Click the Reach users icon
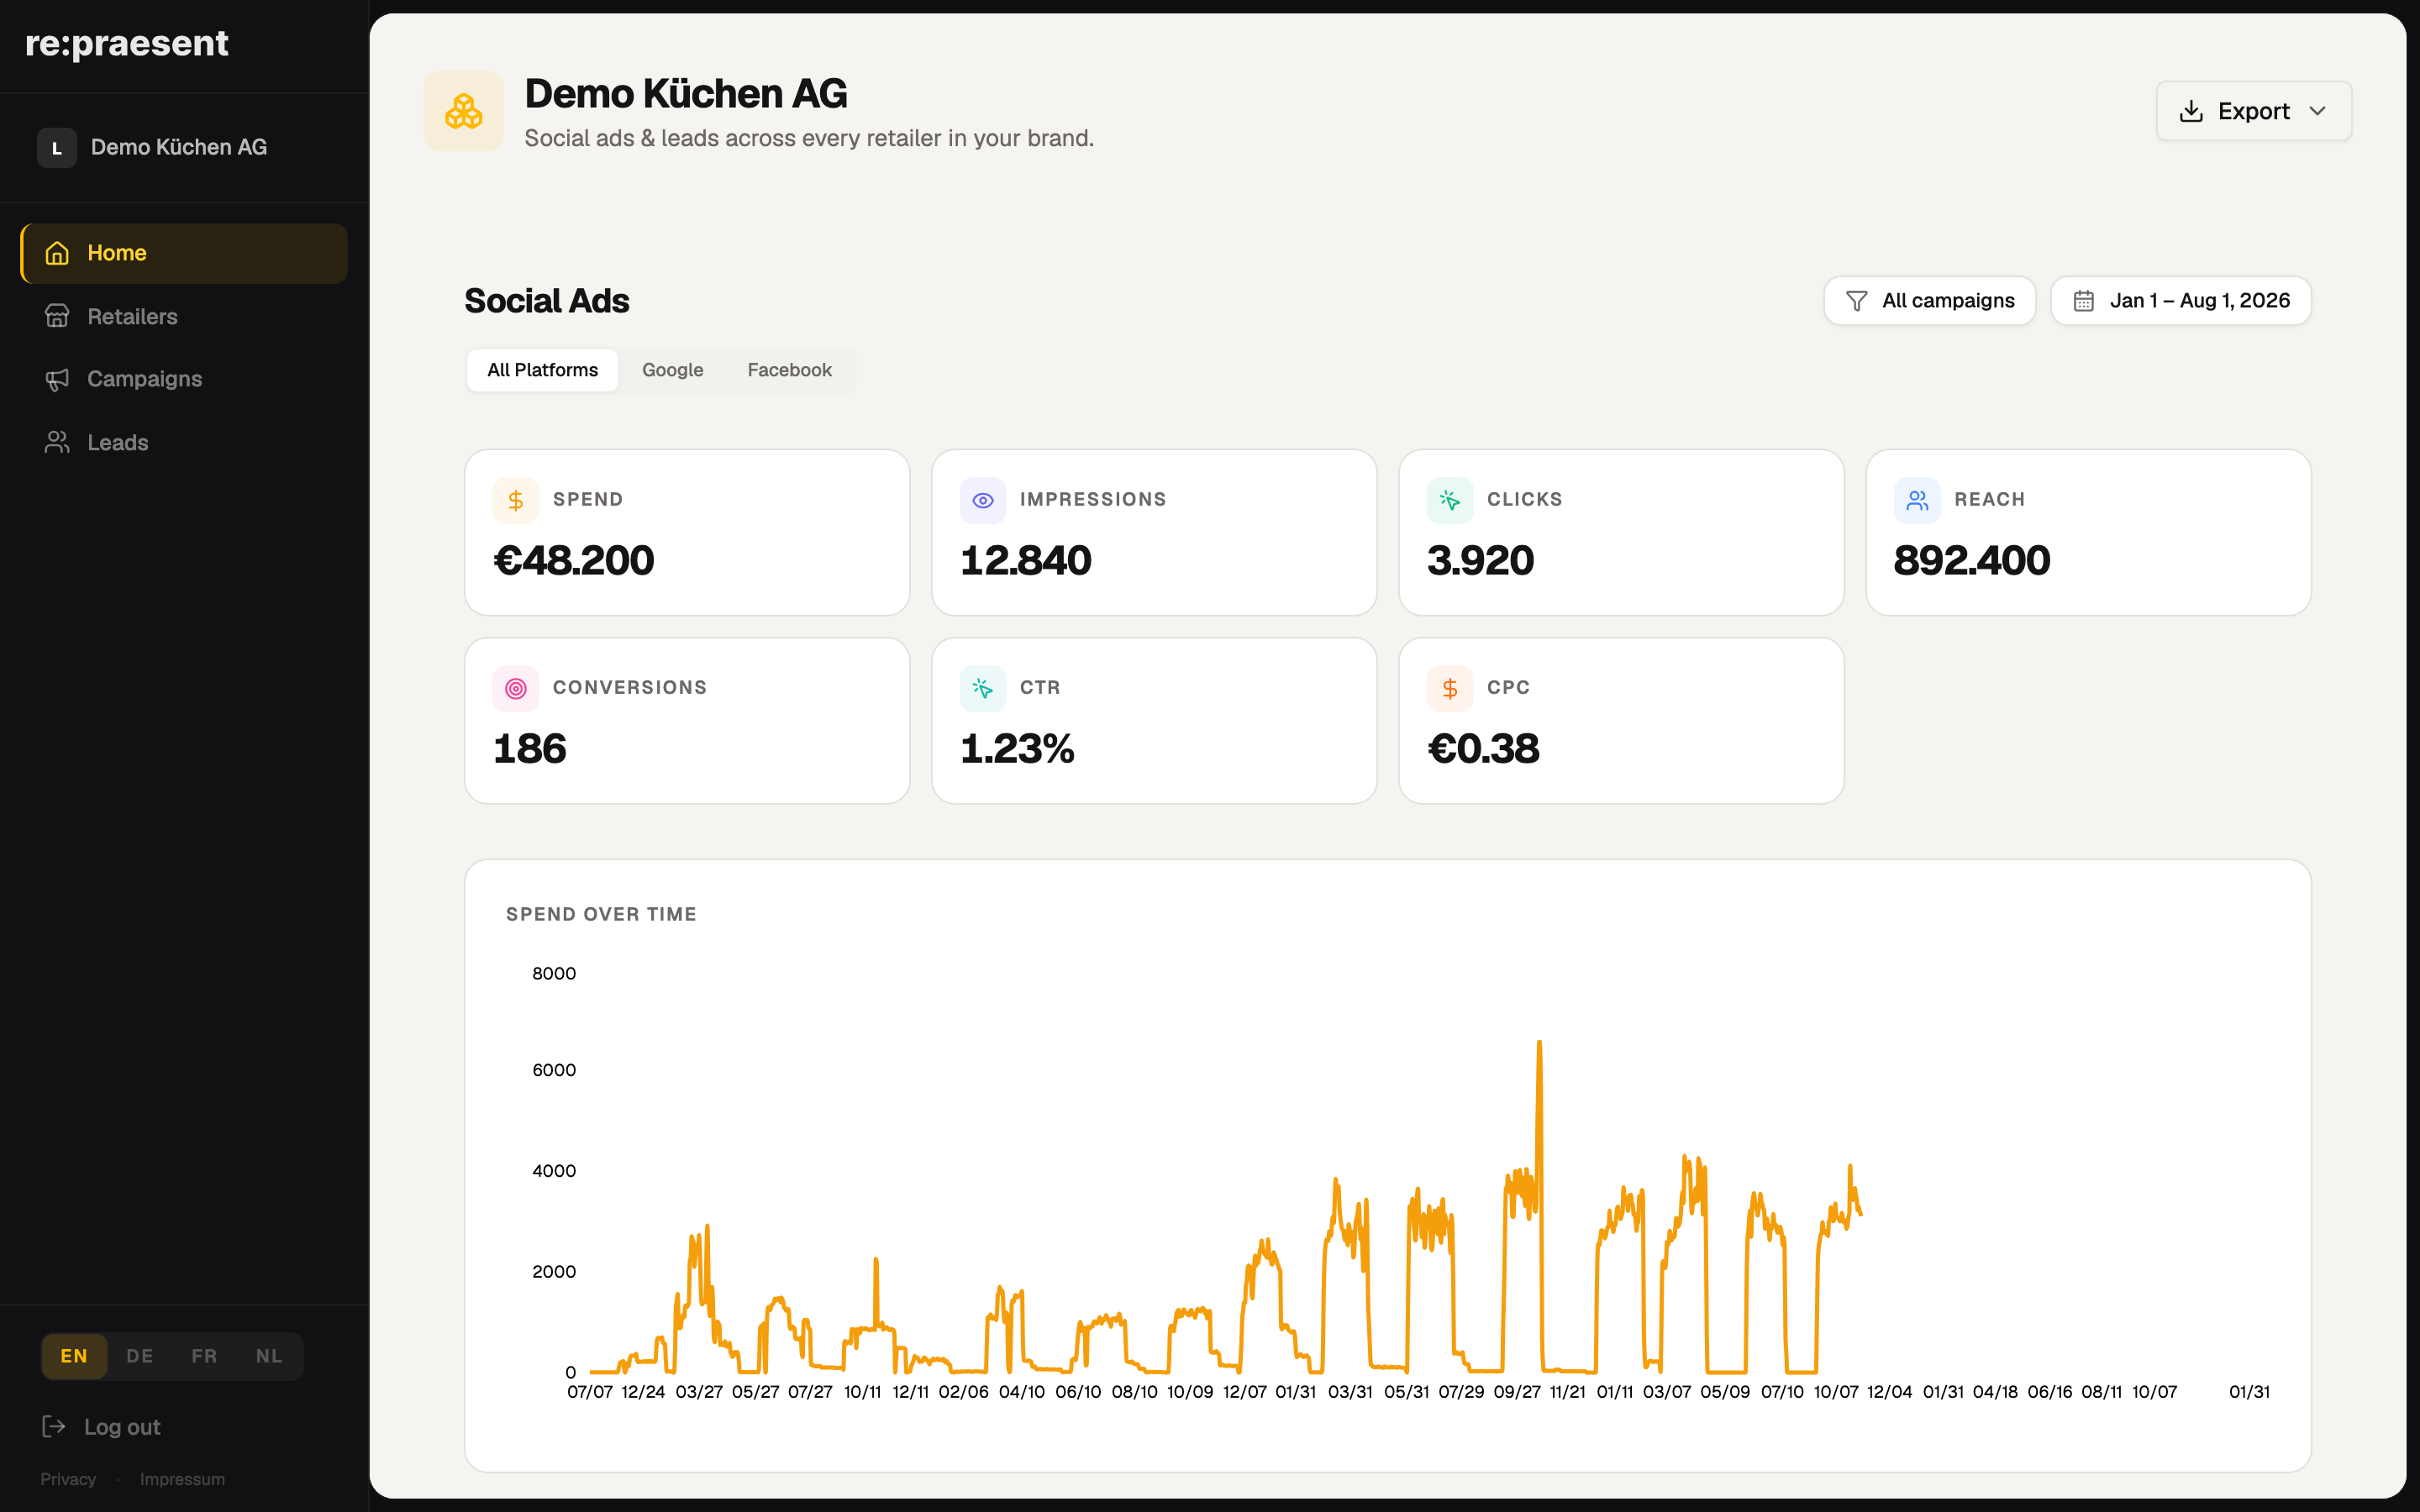This screenshot has height=1512, width=2420. pos(1917,500)
